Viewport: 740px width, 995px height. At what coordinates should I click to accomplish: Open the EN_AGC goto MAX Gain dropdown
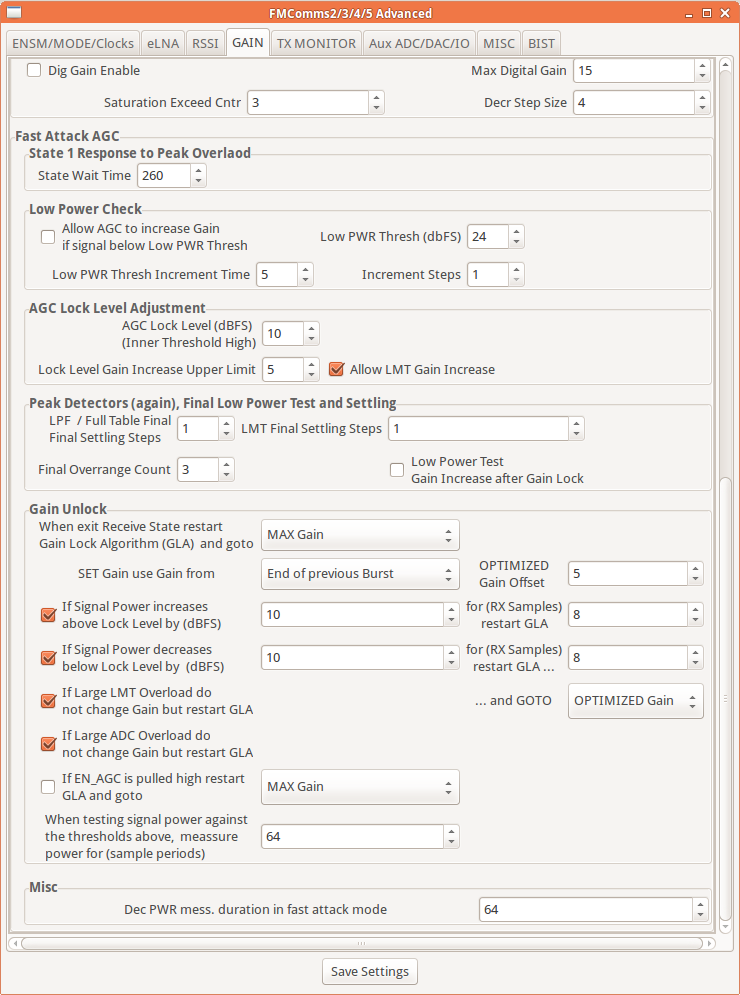point(360,787)
